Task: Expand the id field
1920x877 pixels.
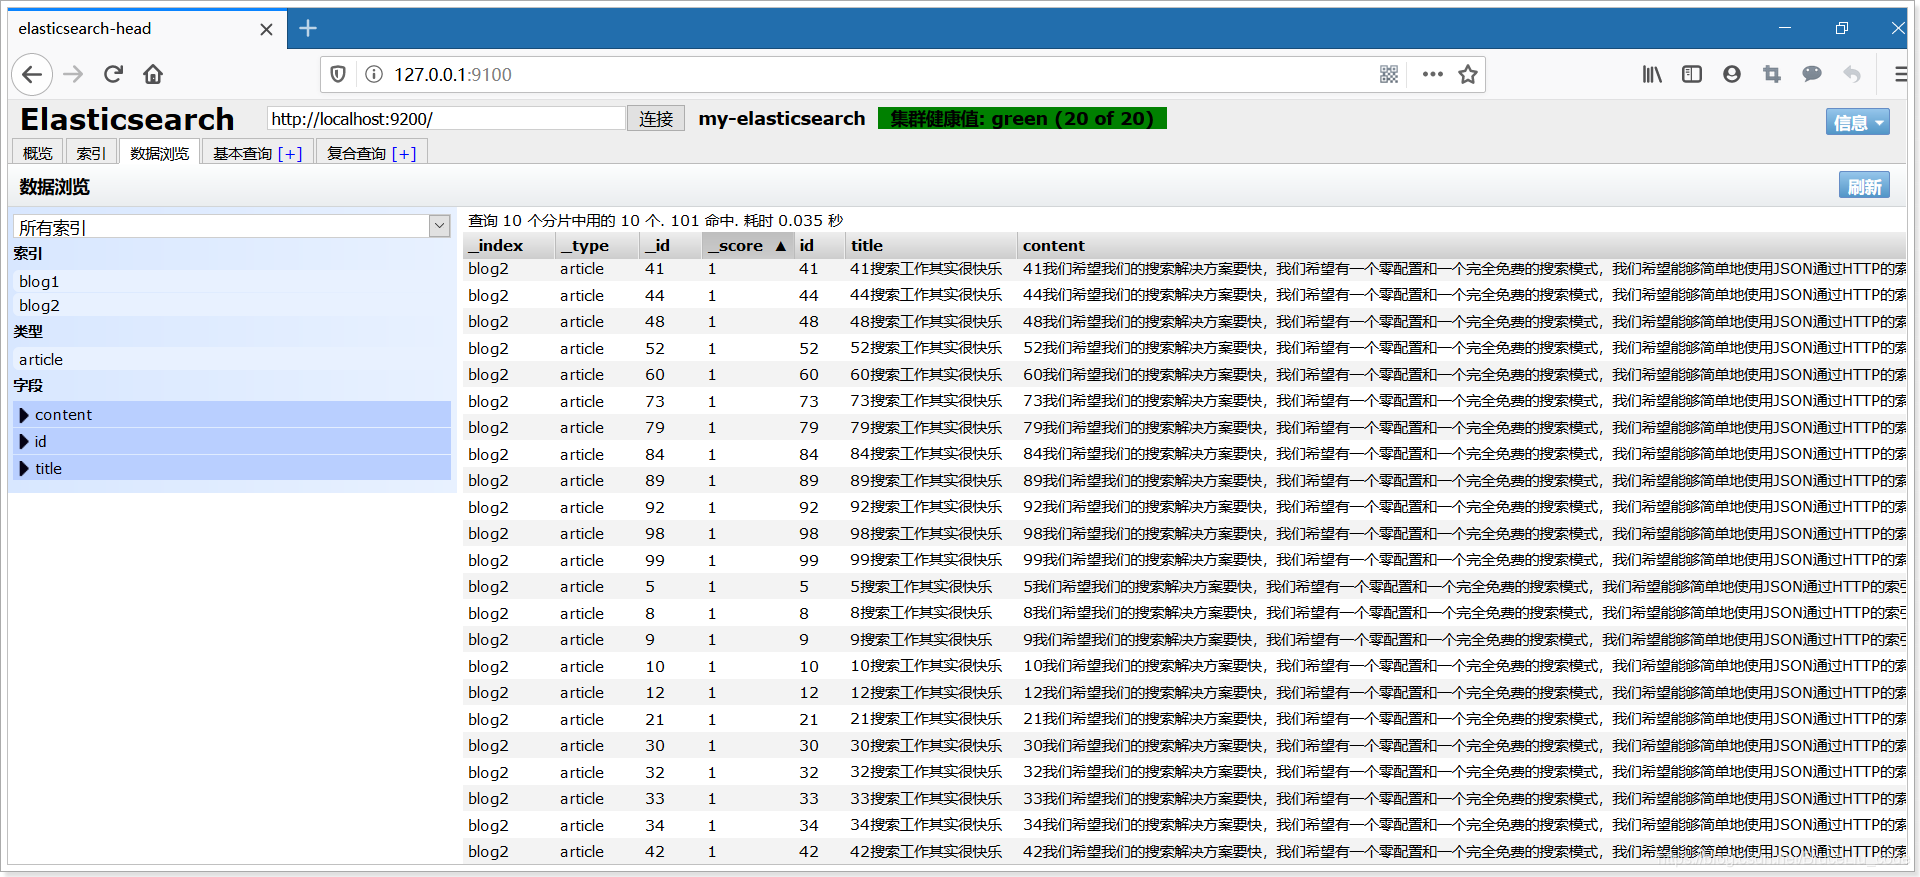Action: (x=232, y=441)
